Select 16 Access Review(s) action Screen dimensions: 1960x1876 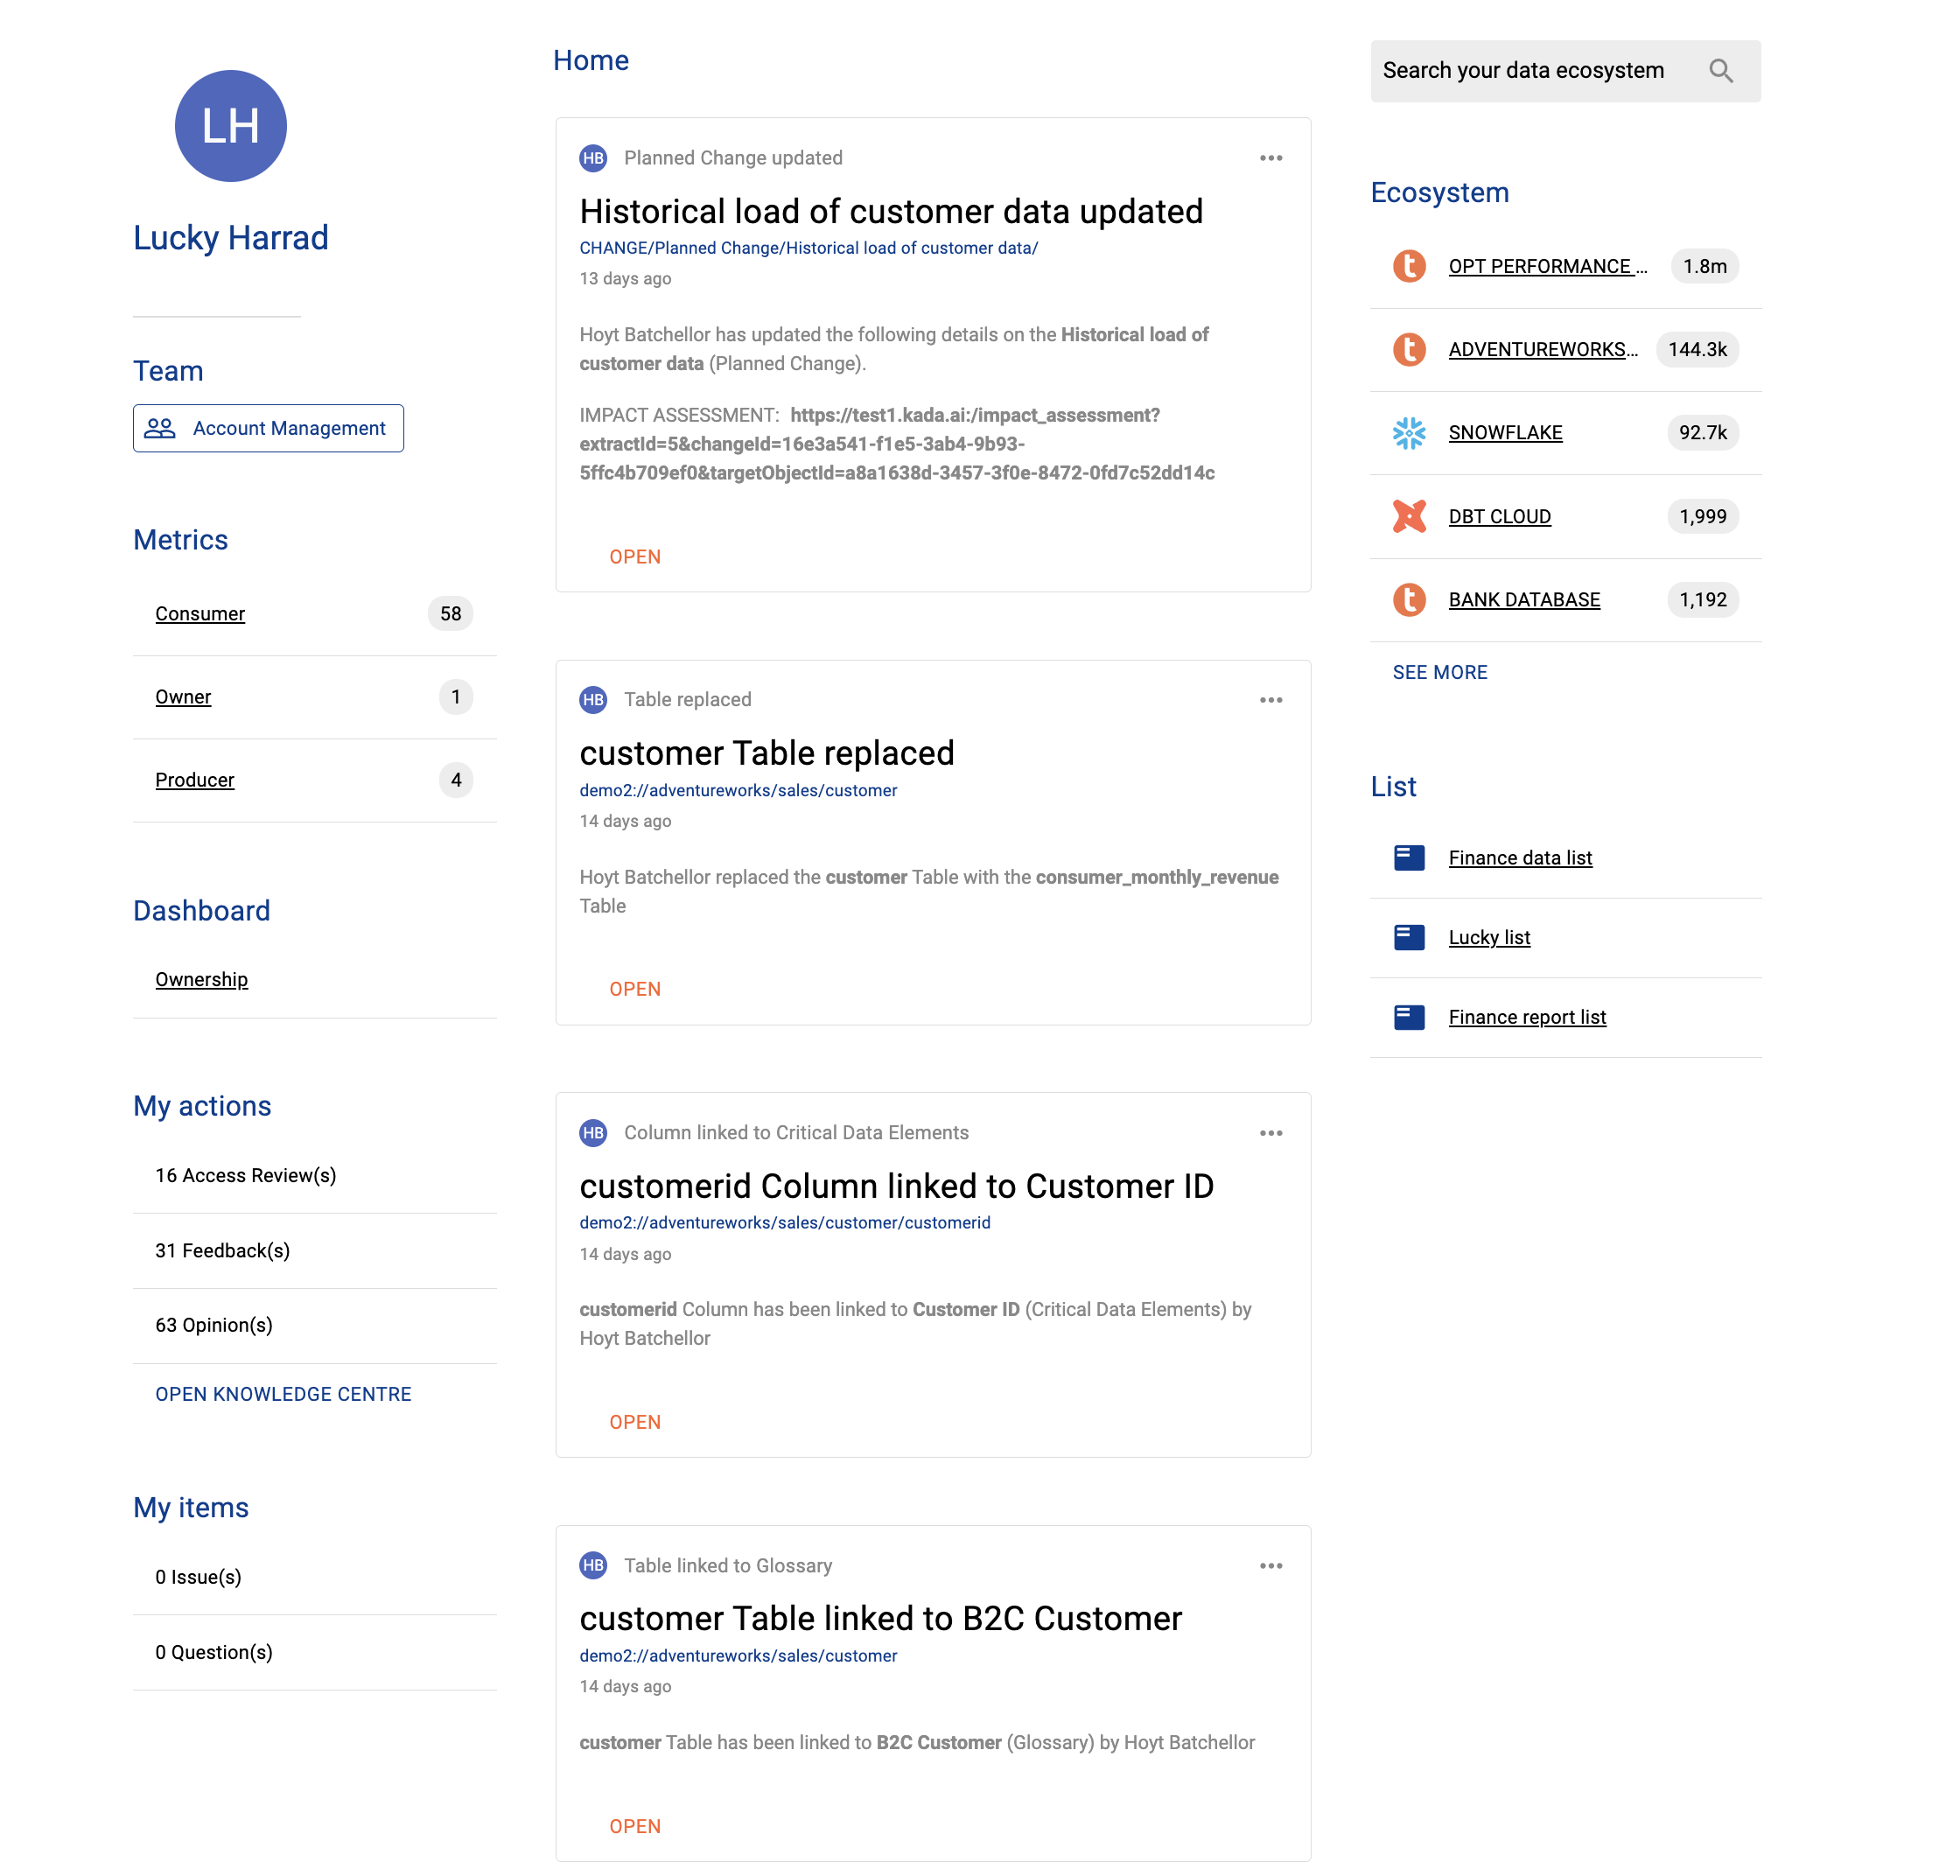click(245, 1176)
